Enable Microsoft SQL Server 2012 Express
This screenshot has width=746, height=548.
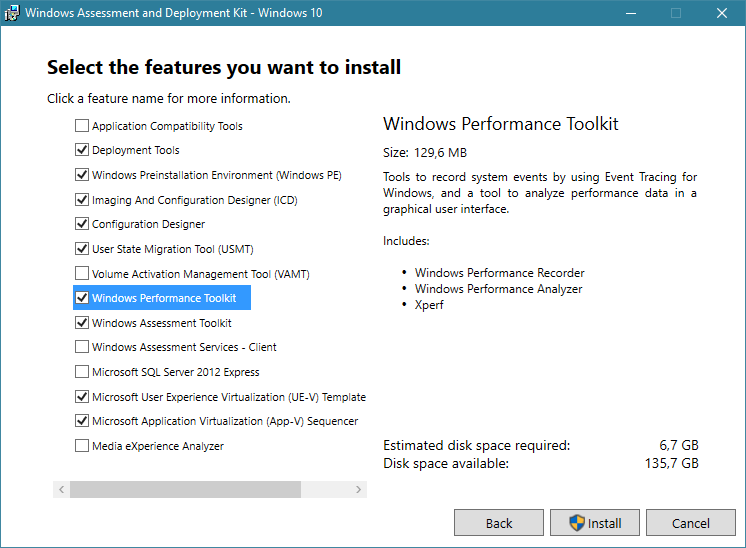click(x=82, y=372)
